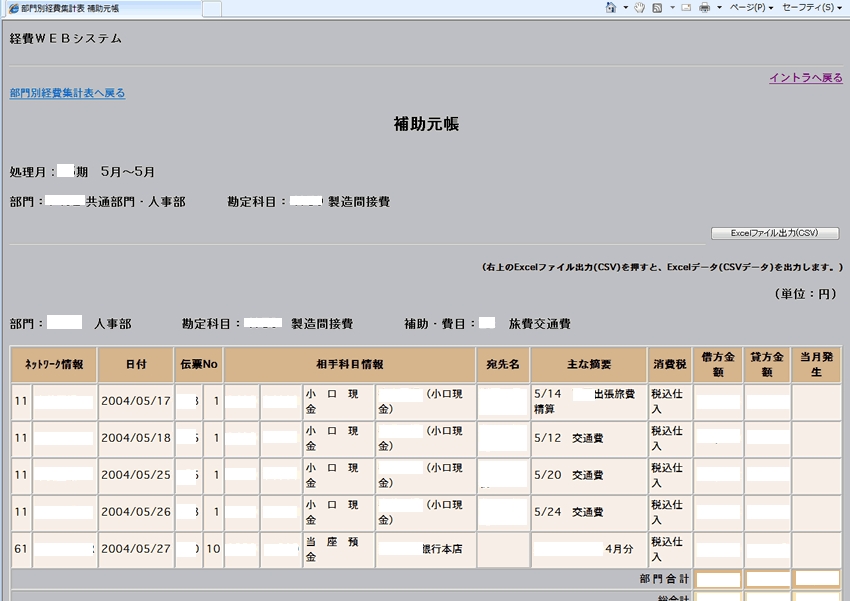This screenshot has width=850, height=601.
Task: Click the 部門合計 貸方金額 total box
Action: [x=767, y=579]
